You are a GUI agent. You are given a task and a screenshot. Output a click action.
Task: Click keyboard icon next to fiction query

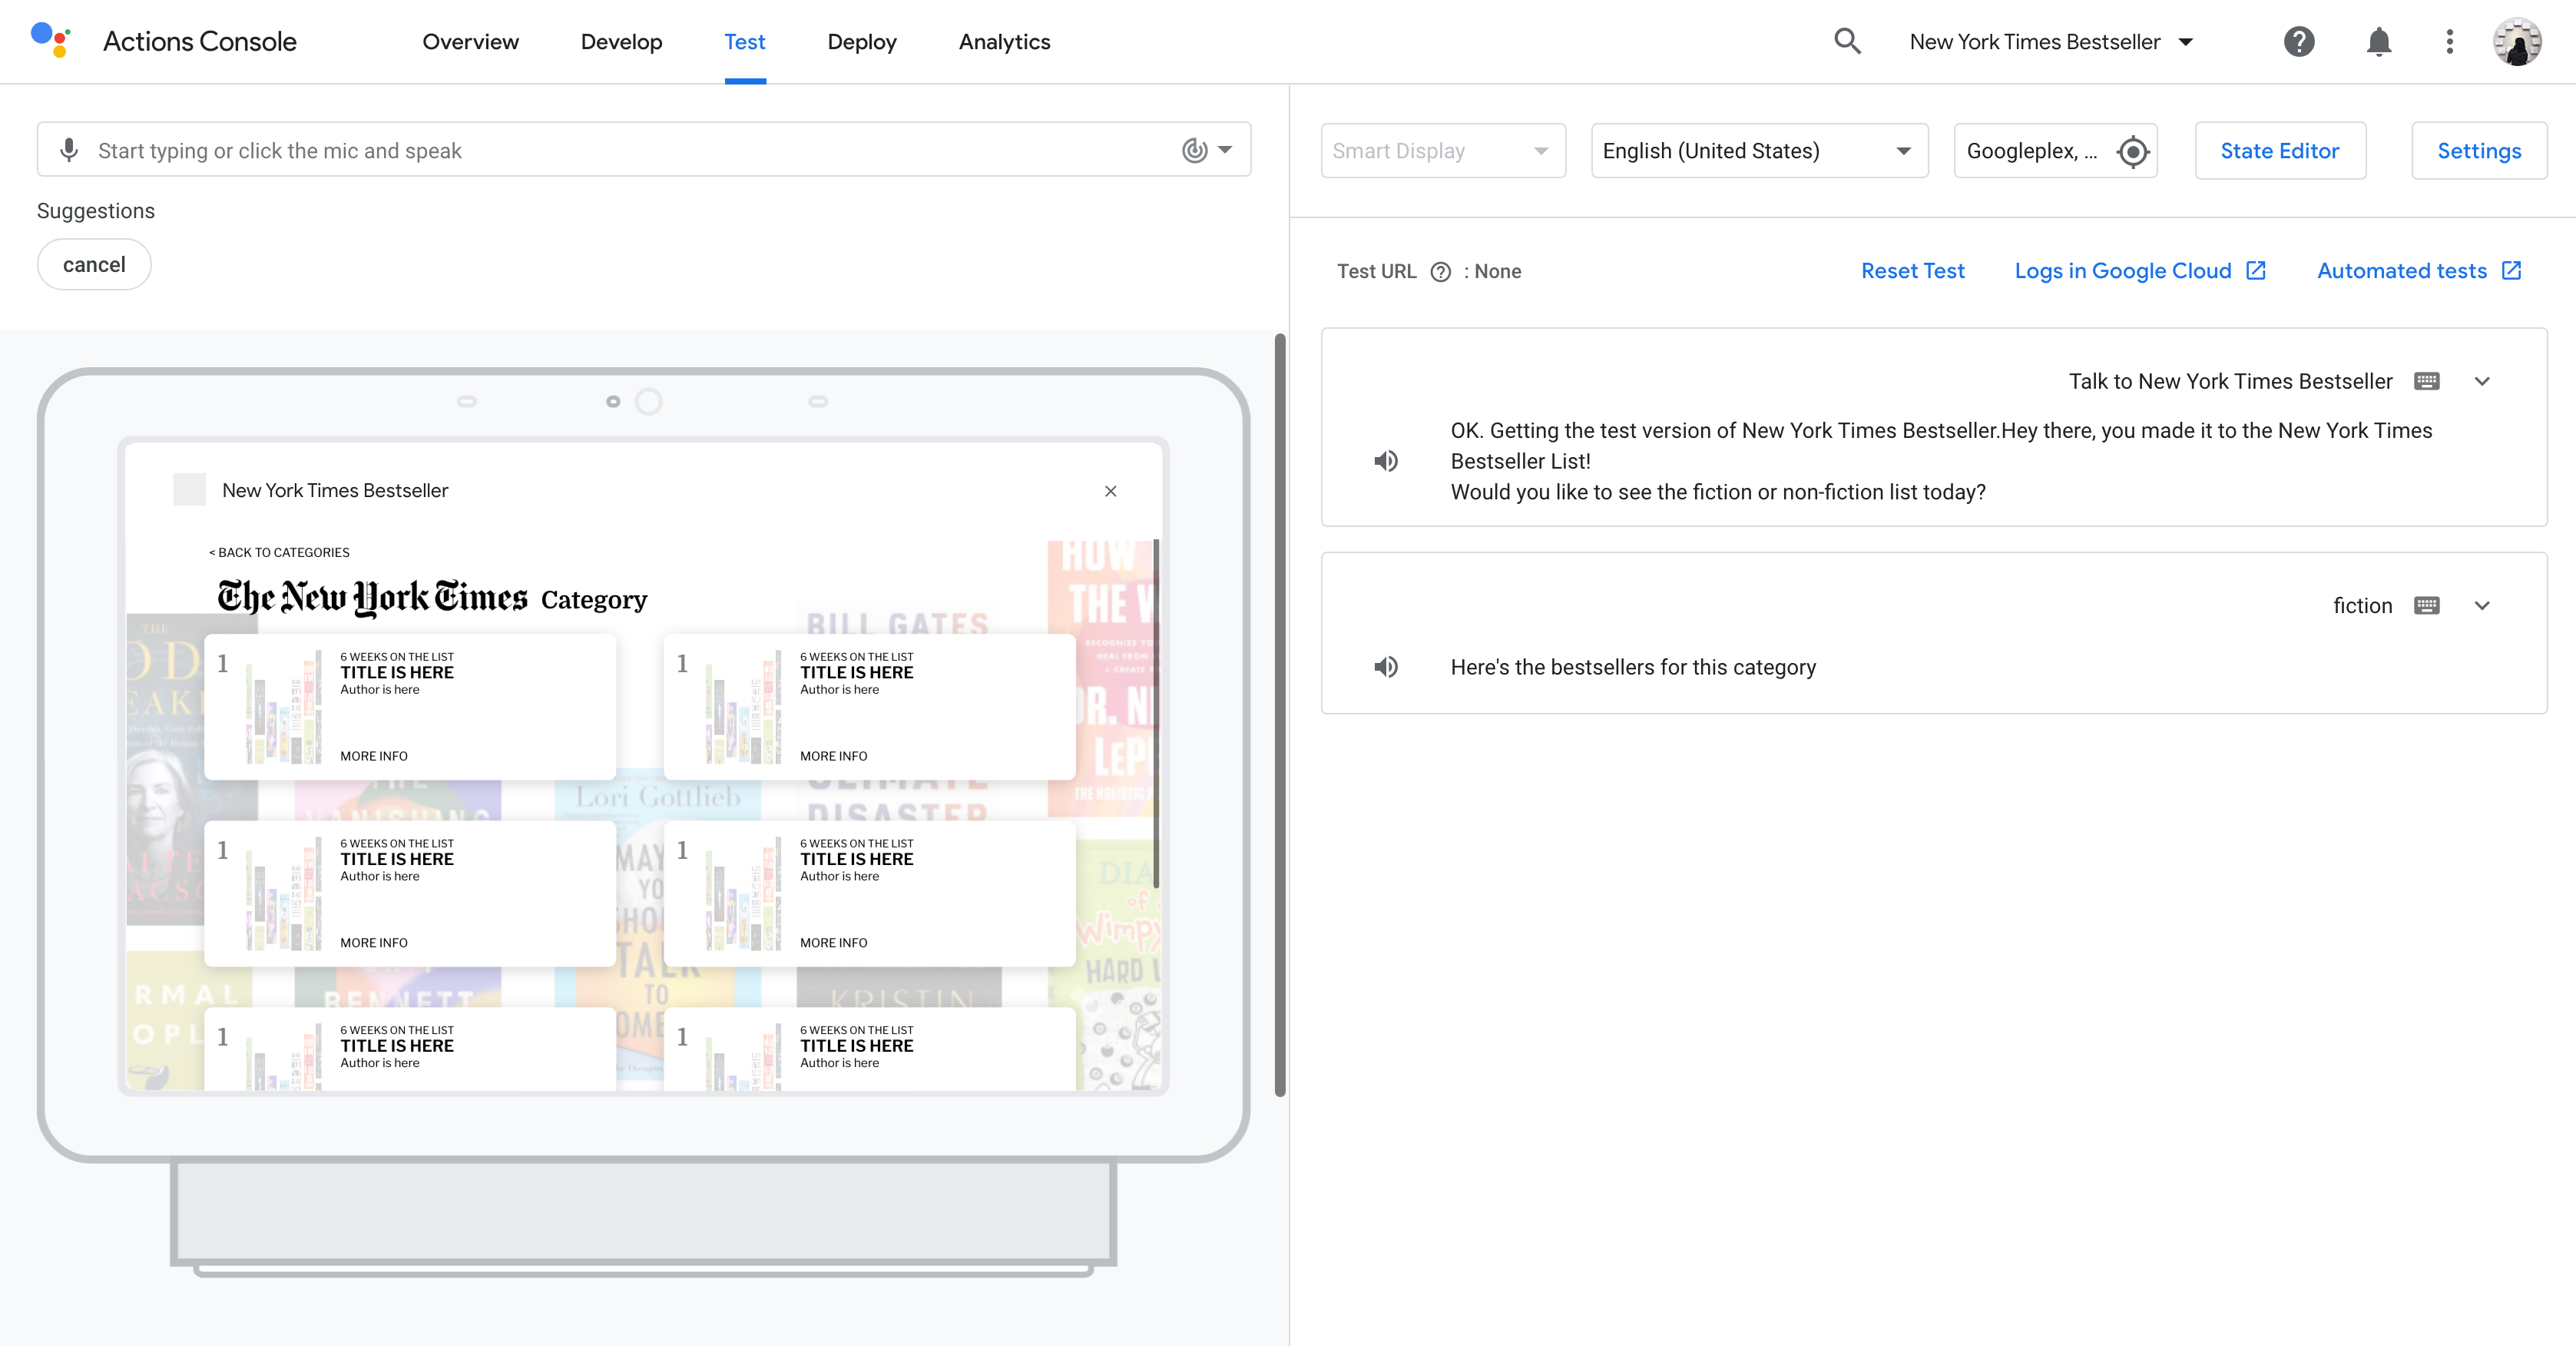pos(2426,605)
